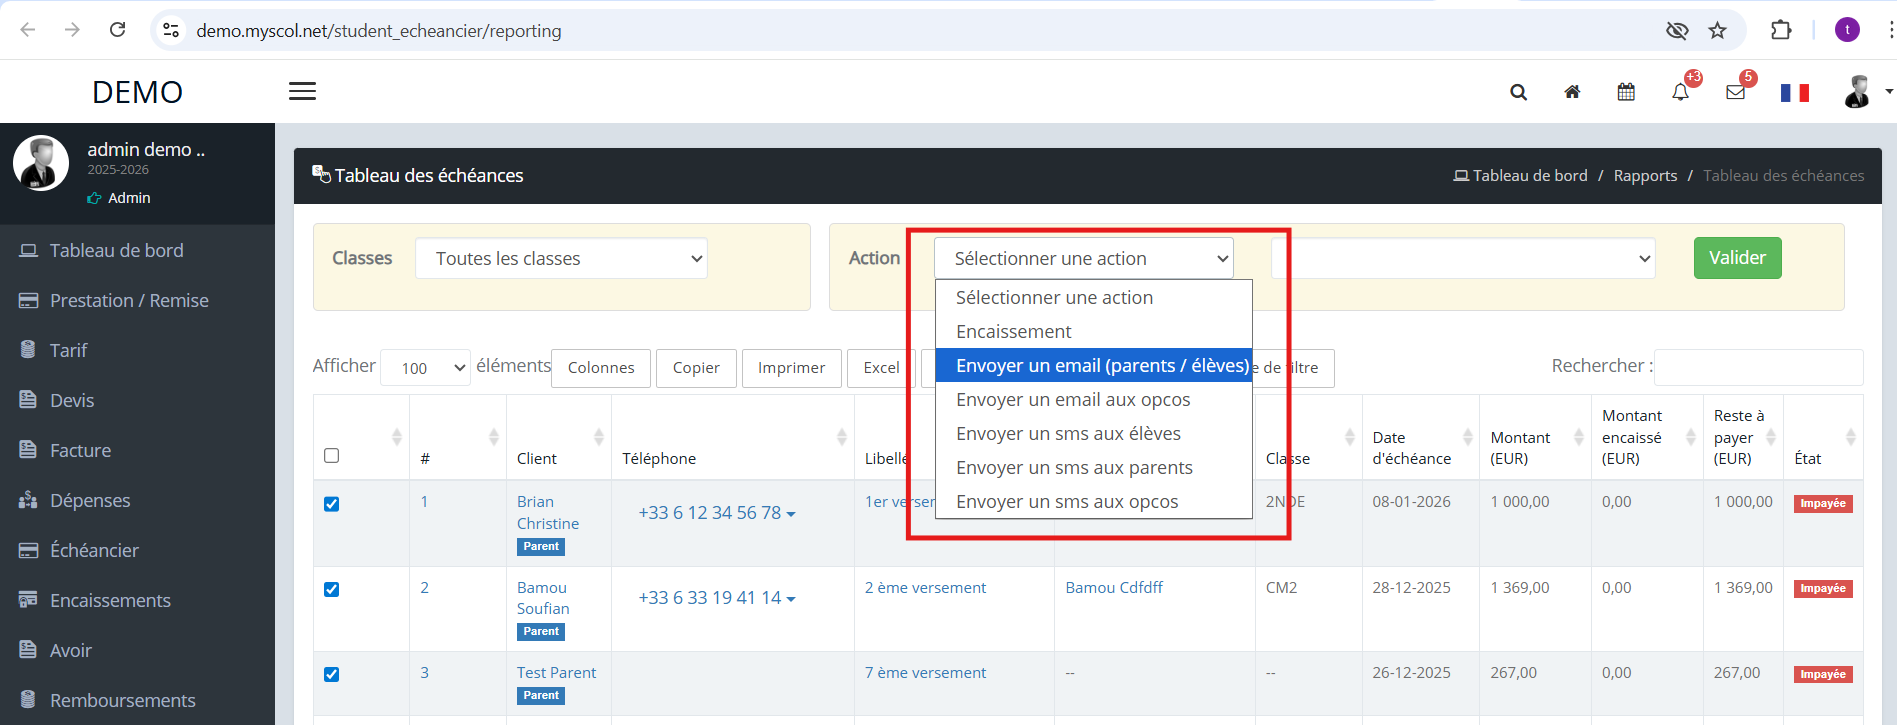Image resolution: width=1897 pixels, height=725 pixels.
Task: Uncheck the checkbox for Bamou Soufian row
Action: tap(332, 589)
